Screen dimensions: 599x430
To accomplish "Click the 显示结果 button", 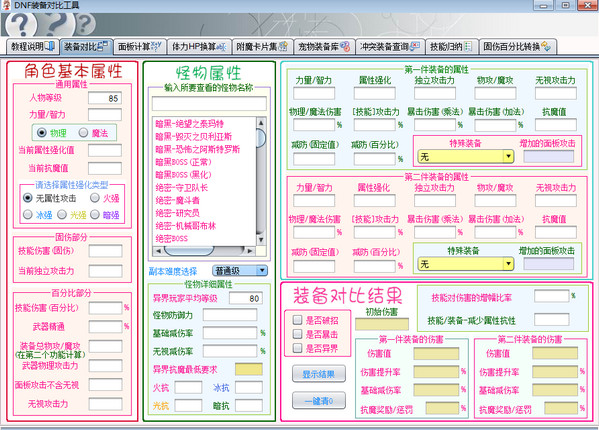I will pyautogui.click(x=319, y=374).
